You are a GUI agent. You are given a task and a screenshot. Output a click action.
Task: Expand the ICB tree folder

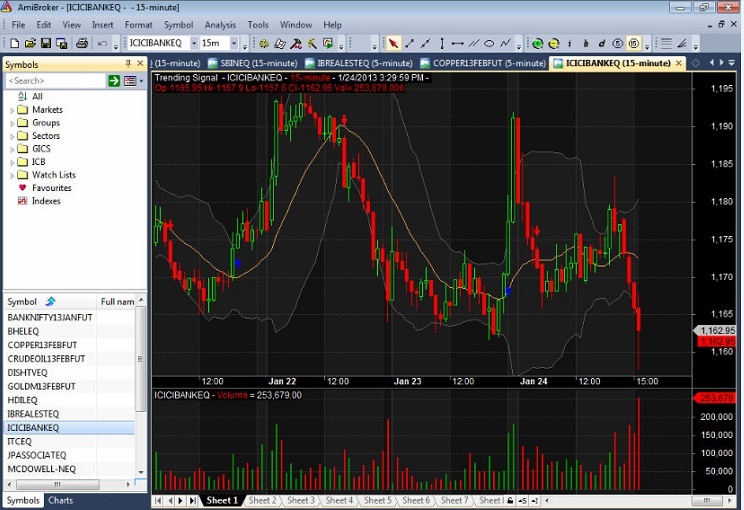pos(12,162)
